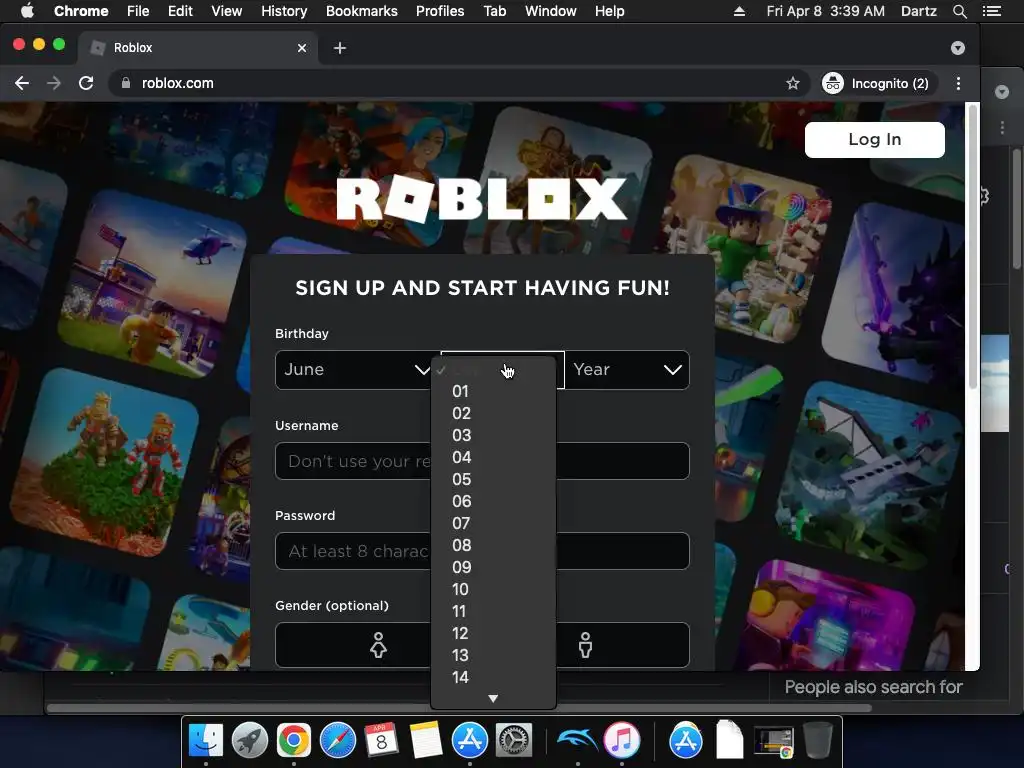Open a new tab with plus icon
The image size is (1024, 768).
[340, 48]
